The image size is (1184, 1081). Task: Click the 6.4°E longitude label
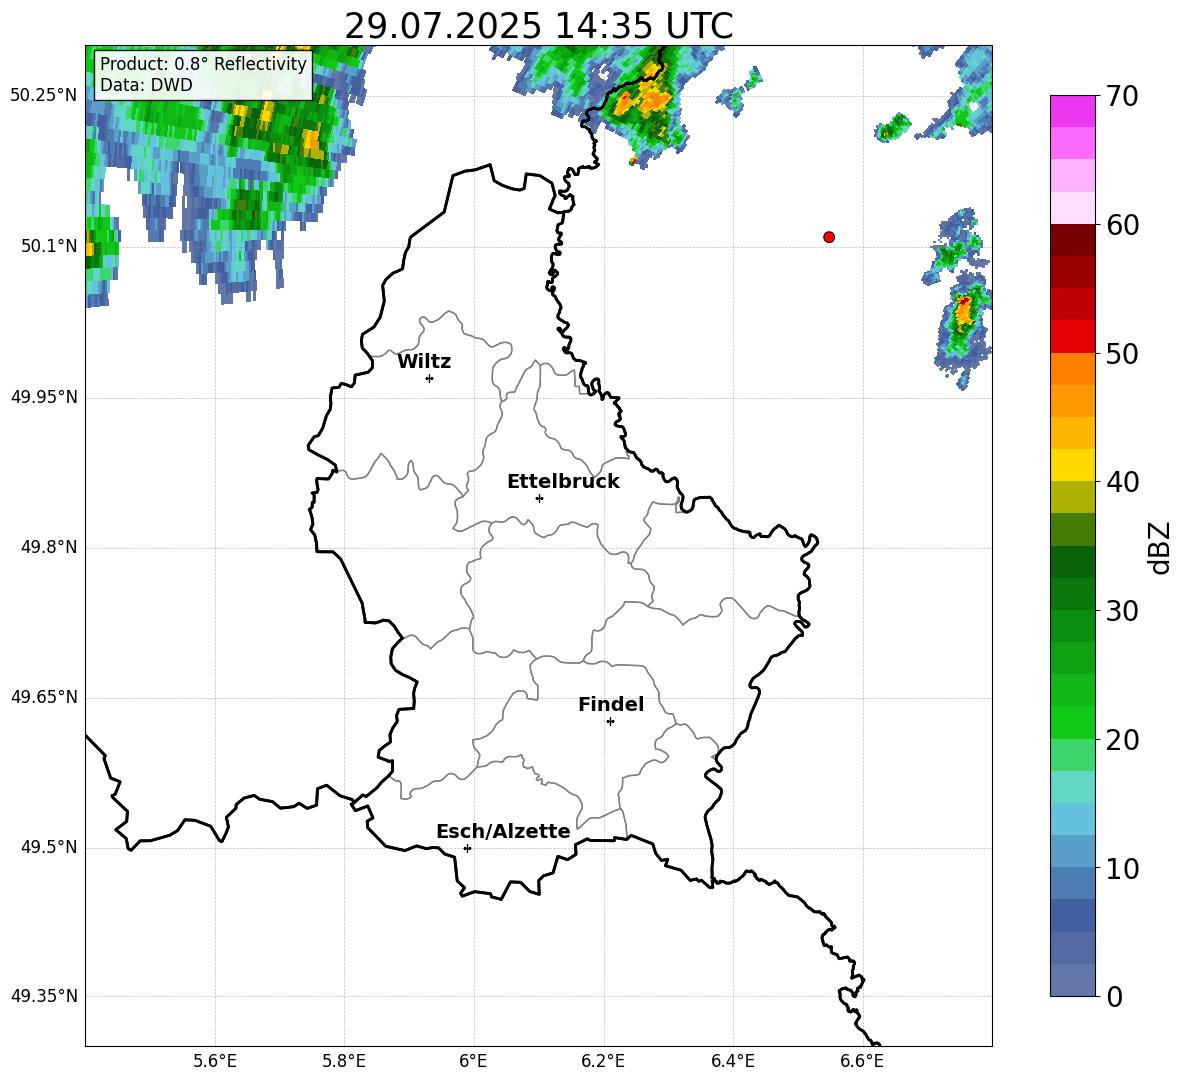pyautogui.click(x=732, y=1061)
